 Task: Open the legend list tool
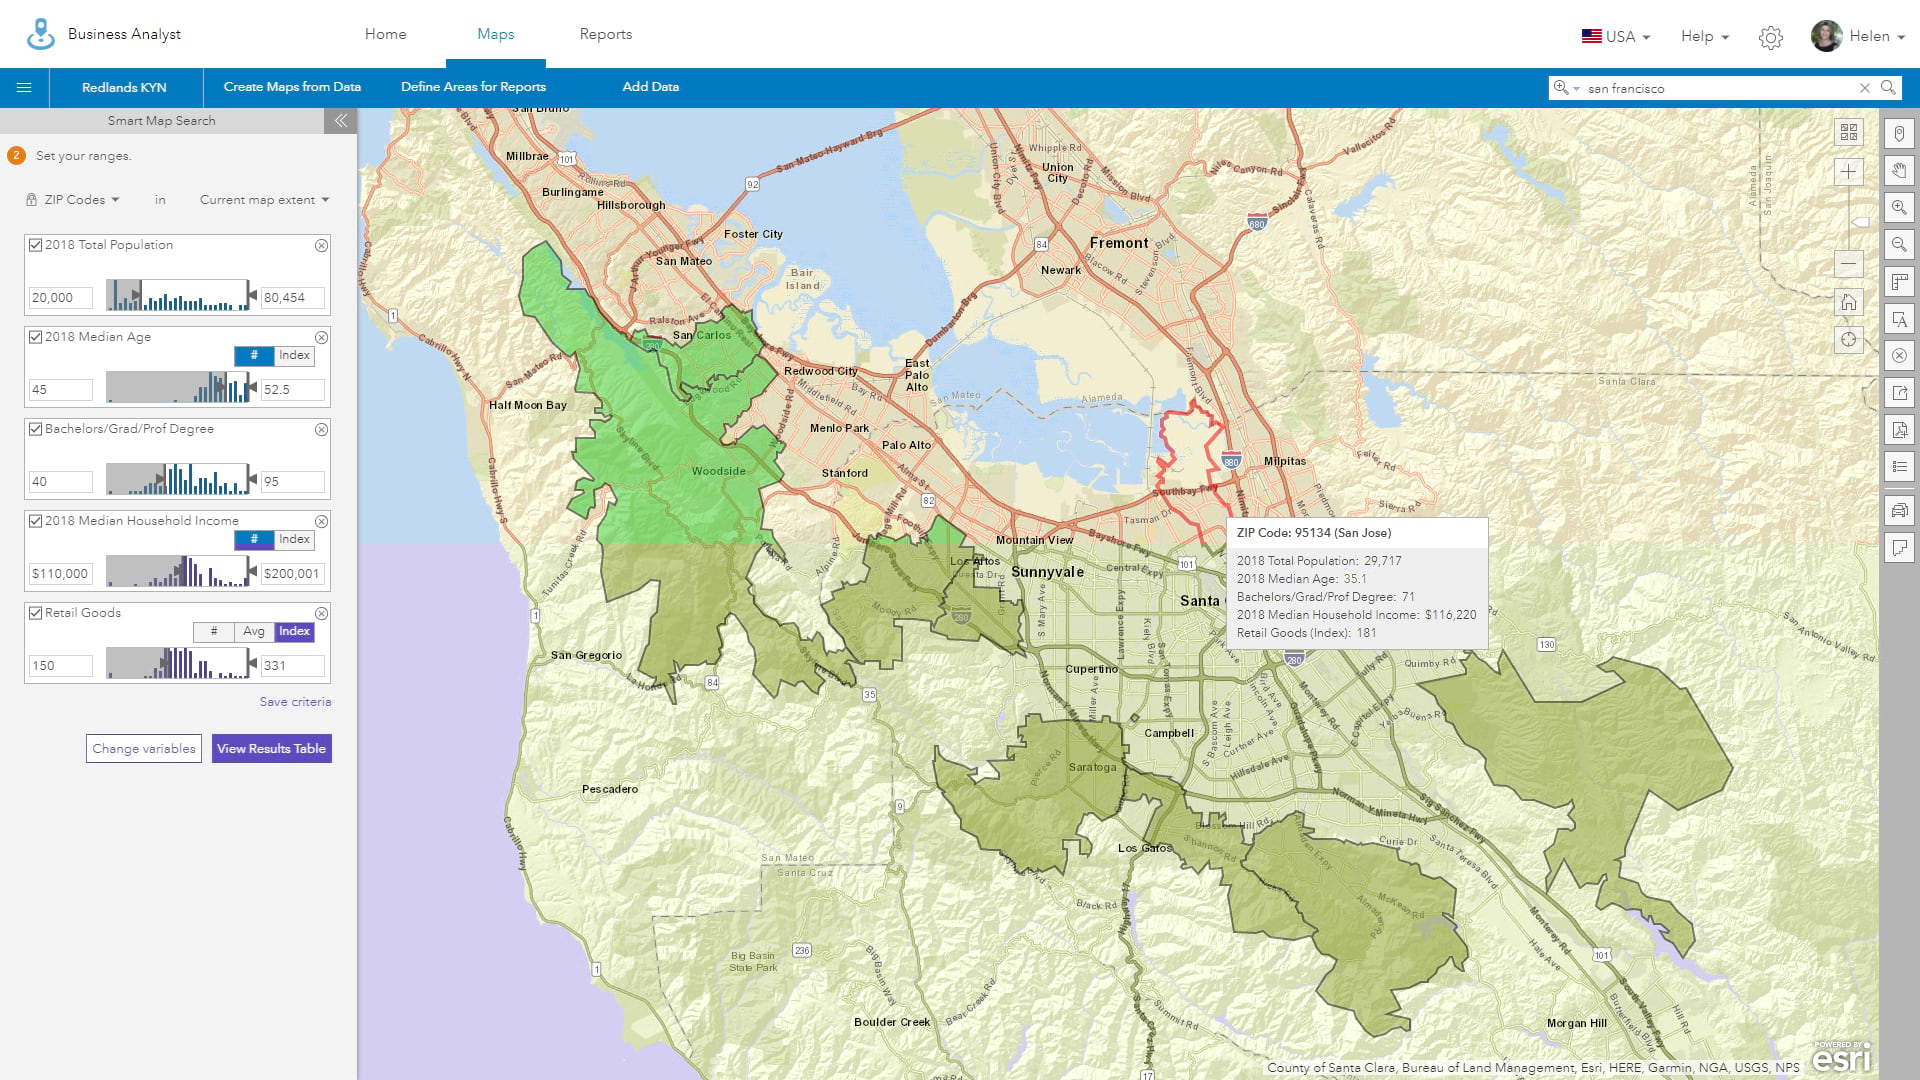pos(1899,467)
